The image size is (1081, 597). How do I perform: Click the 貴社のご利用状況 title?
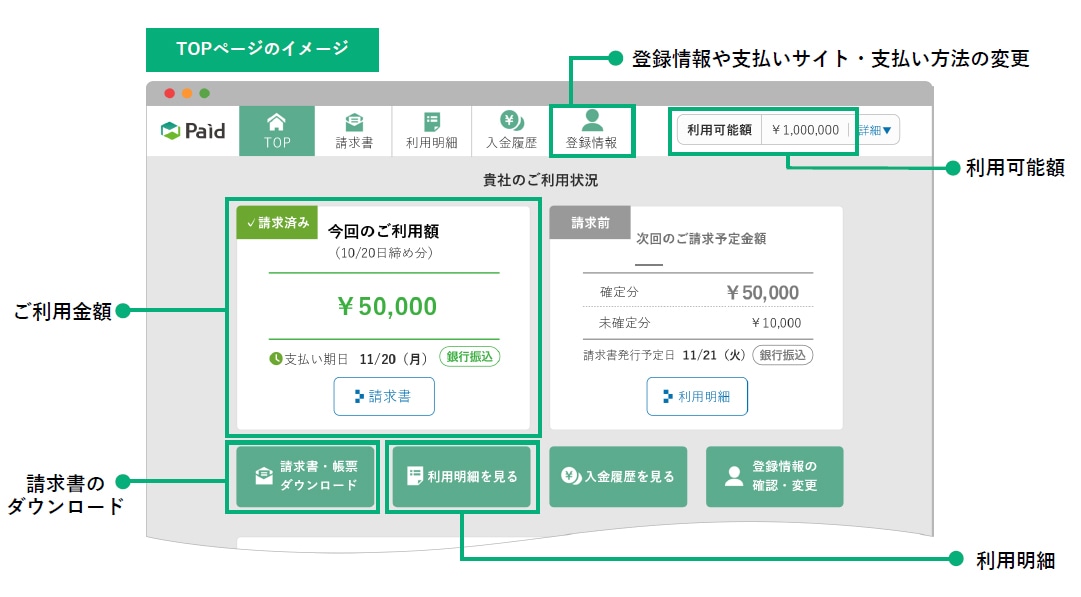[540, 181]
